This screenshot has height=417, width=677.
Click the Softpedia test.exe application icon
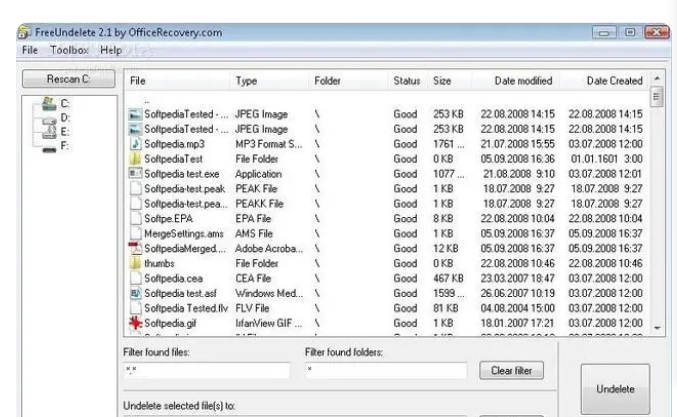(x=135, y=174)
